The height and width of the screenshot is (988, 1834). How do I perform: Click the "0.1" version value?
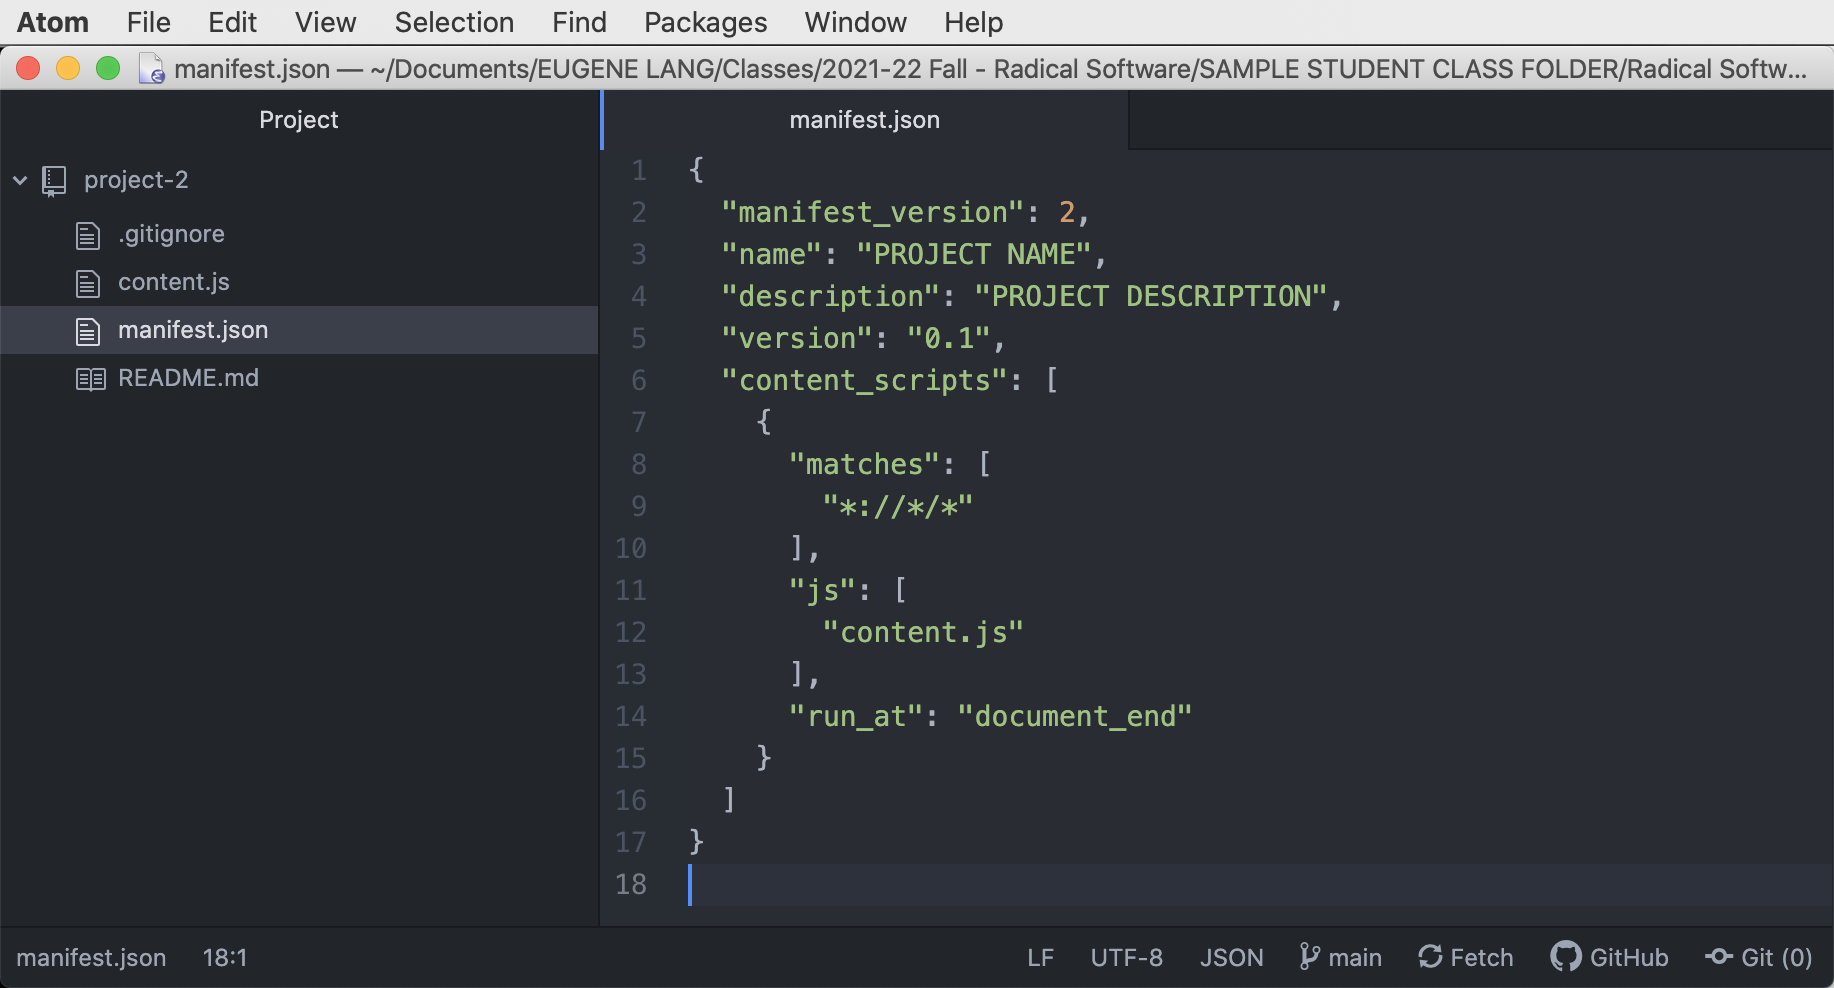[949, 338]
